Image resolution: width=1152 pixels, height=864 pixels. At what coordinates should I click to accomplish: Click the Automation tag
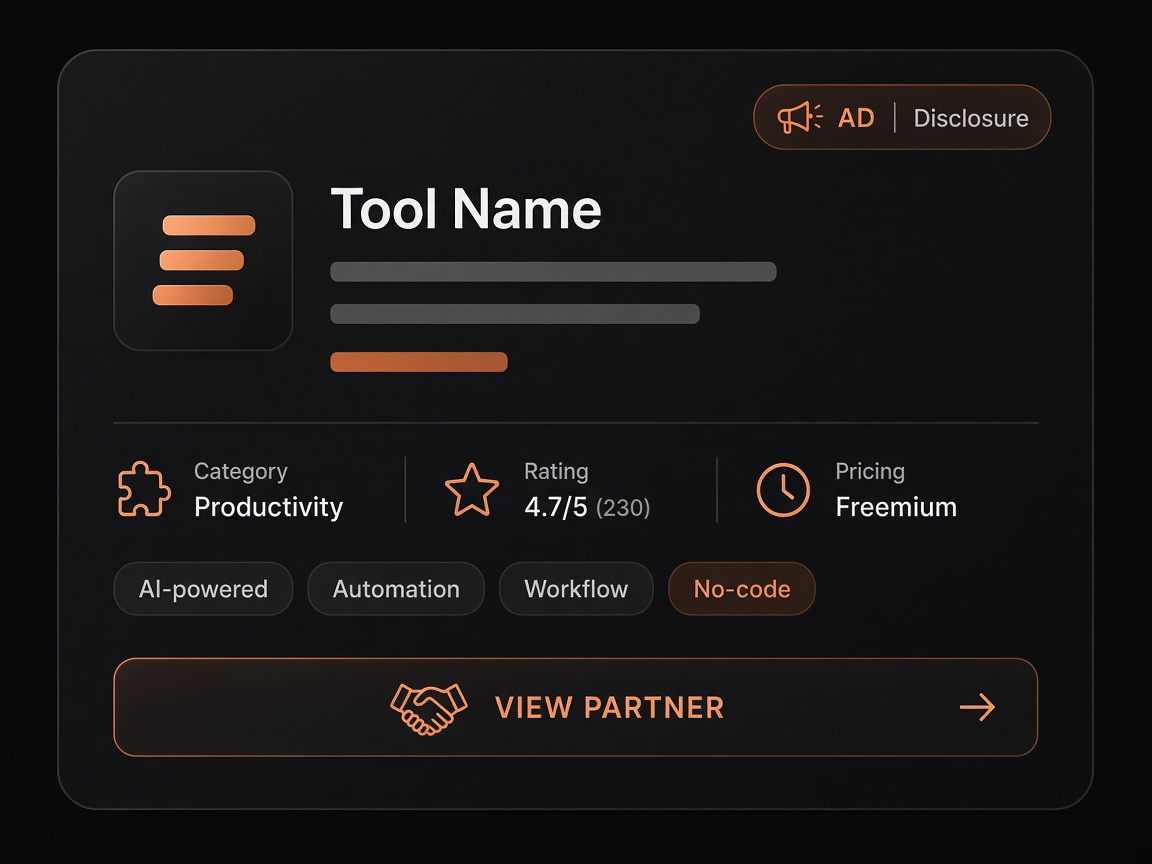click(396, 588)
